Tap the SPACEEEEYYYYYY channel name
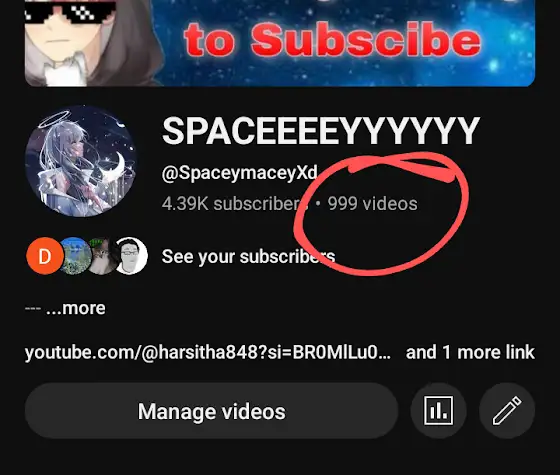560x475 pixels. pyautogui.click(x=321, y=131)
